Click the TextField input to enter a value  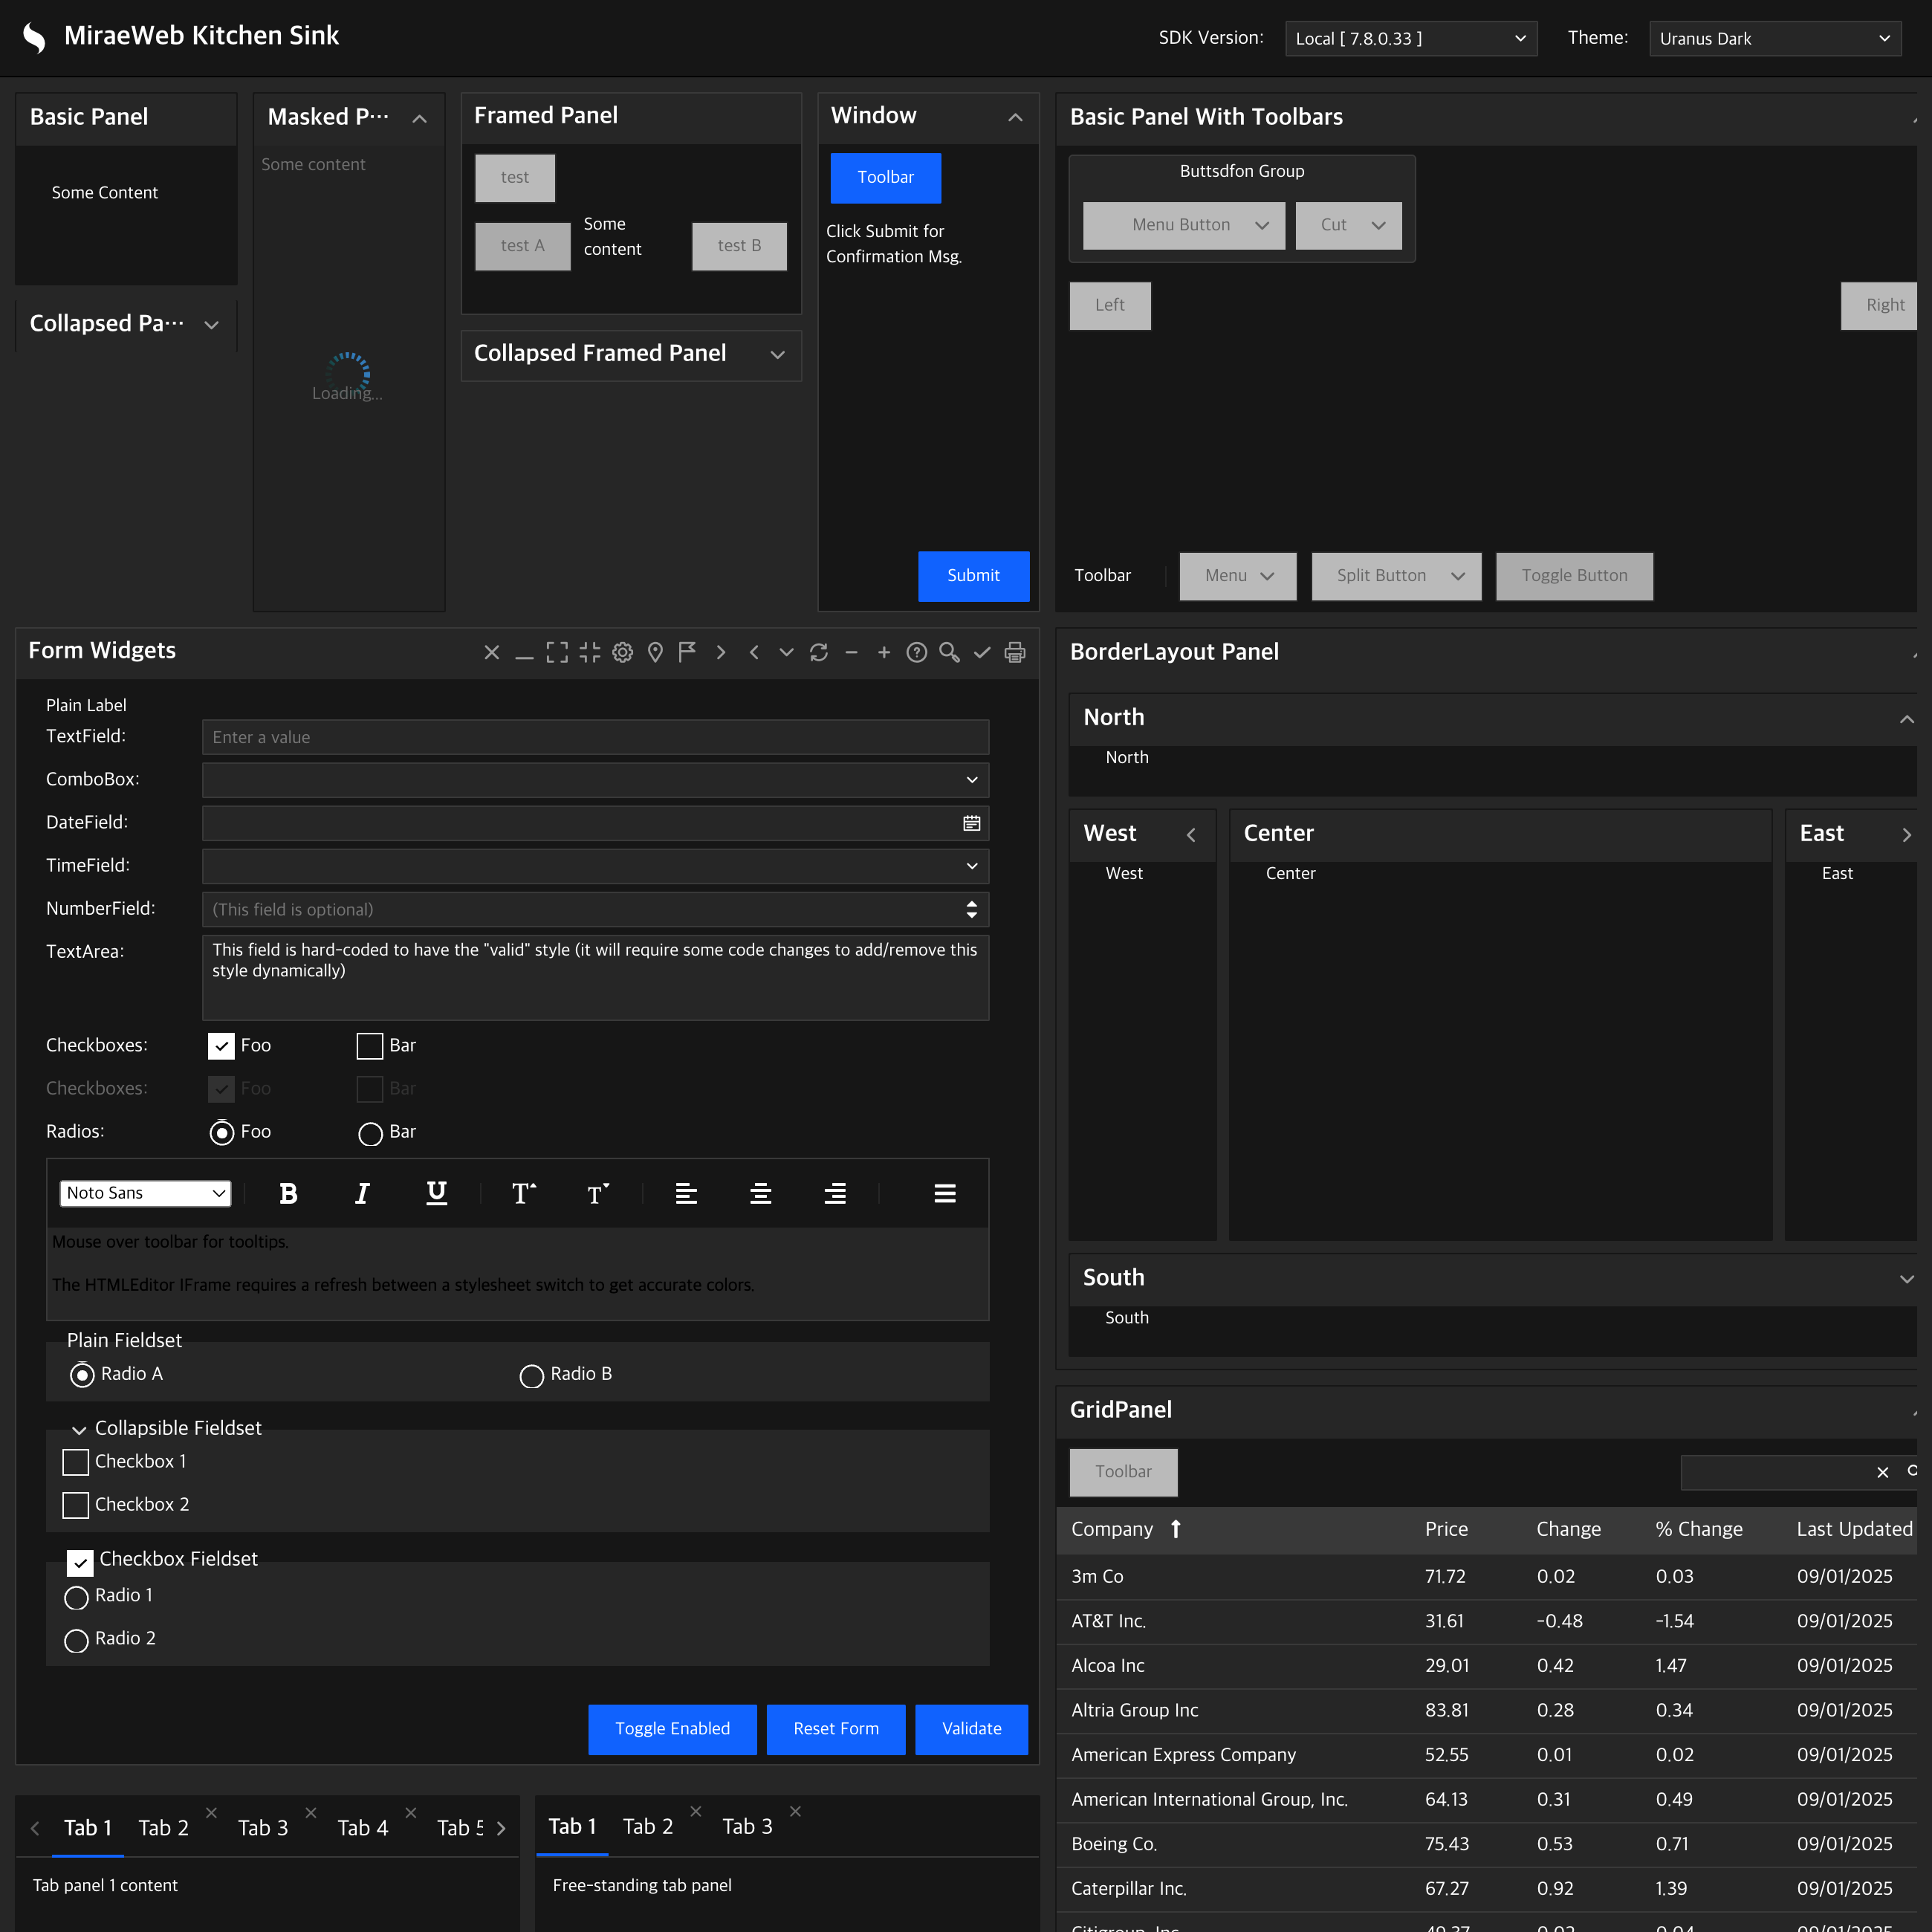coord(594,737)
